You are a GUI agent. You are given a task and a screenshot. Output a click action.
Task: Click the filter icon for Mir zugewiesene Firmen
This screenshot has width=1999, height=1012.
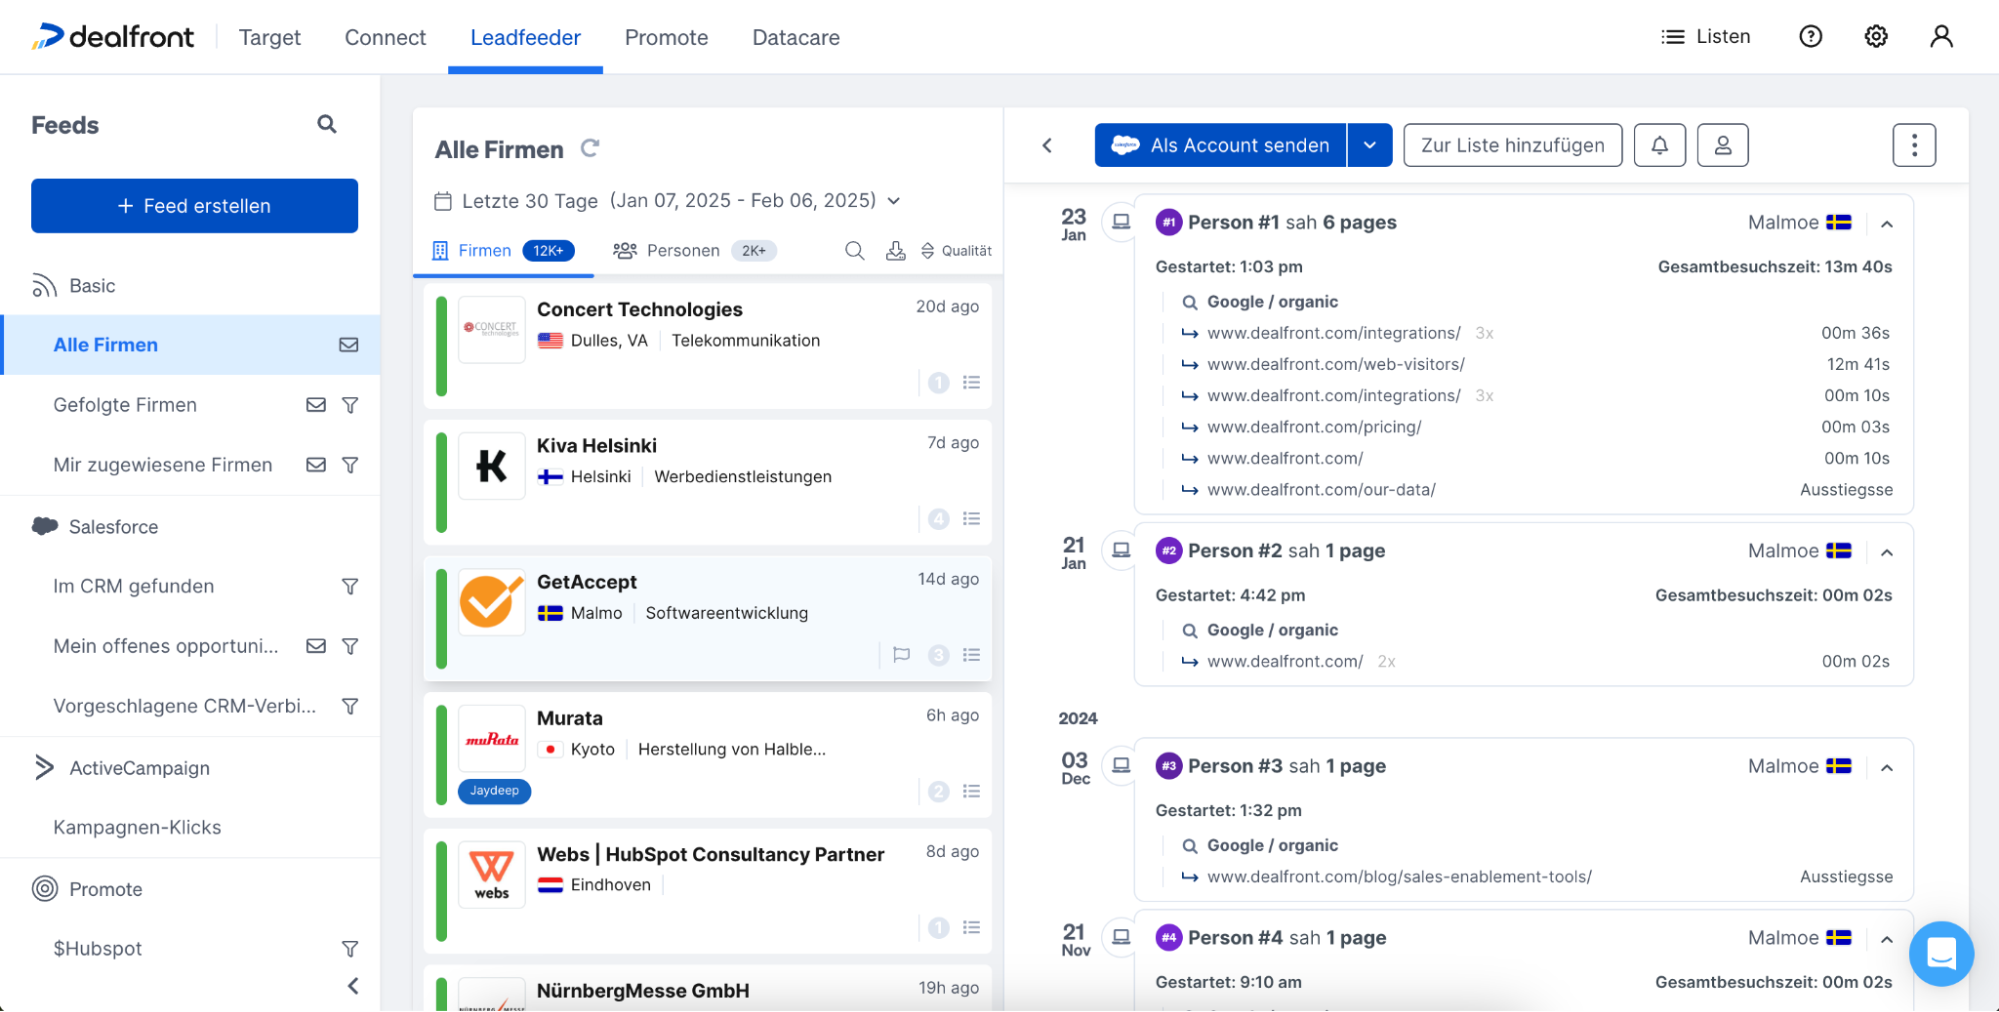pos(350,465)
